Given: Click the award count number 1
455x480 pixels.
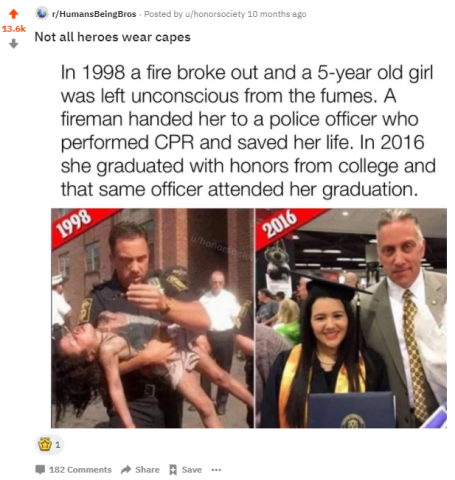Looking at the screenshot, I should [58, 445].
